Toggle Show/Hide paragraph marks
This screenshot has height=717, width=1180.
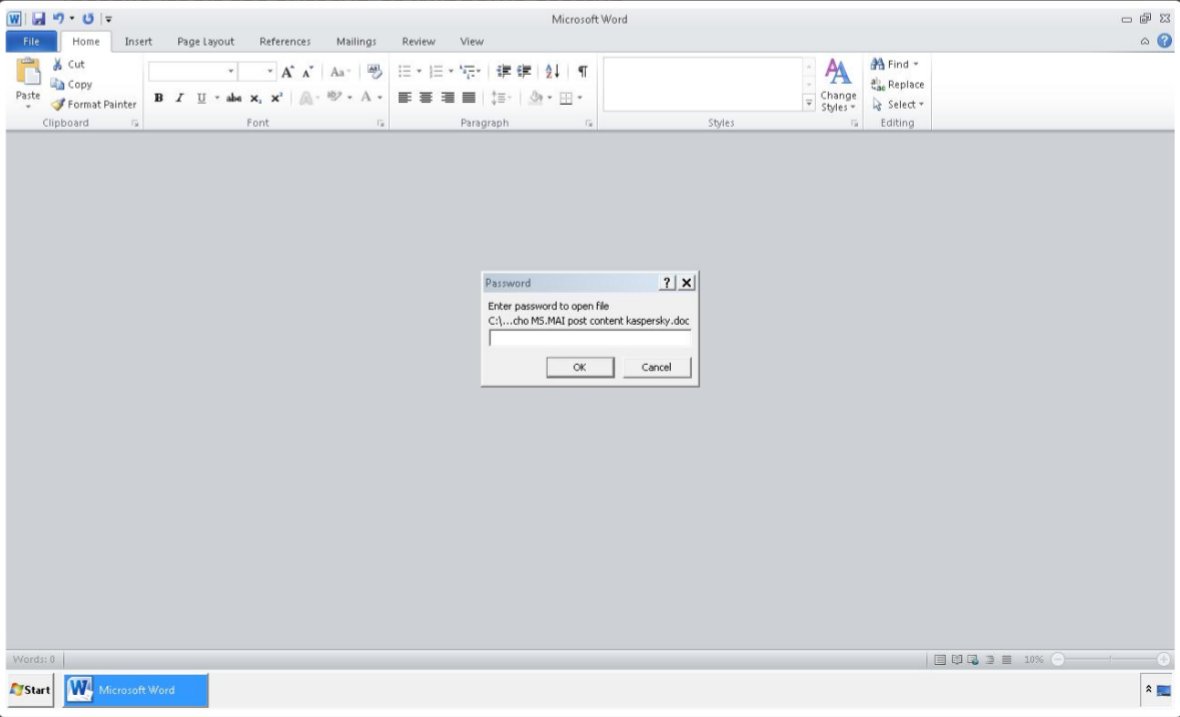(582, 71)
